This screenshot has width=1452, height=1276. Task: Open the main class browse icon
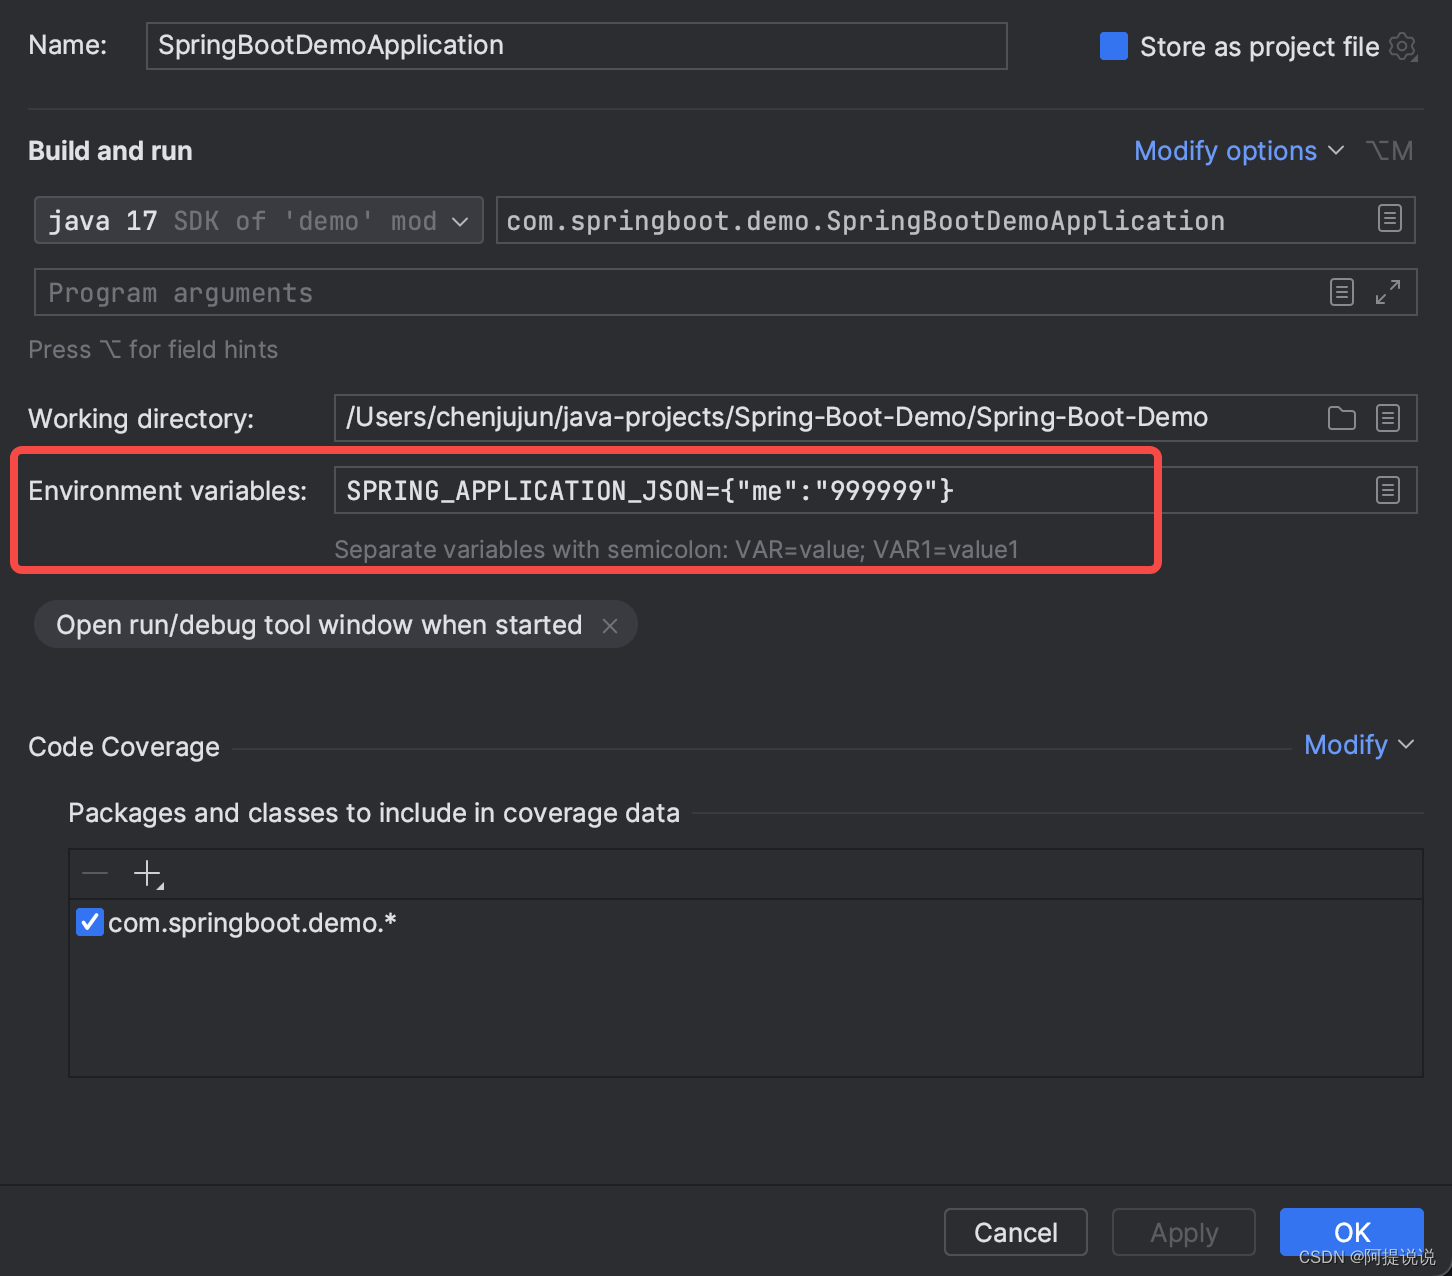pos(1390,219)
